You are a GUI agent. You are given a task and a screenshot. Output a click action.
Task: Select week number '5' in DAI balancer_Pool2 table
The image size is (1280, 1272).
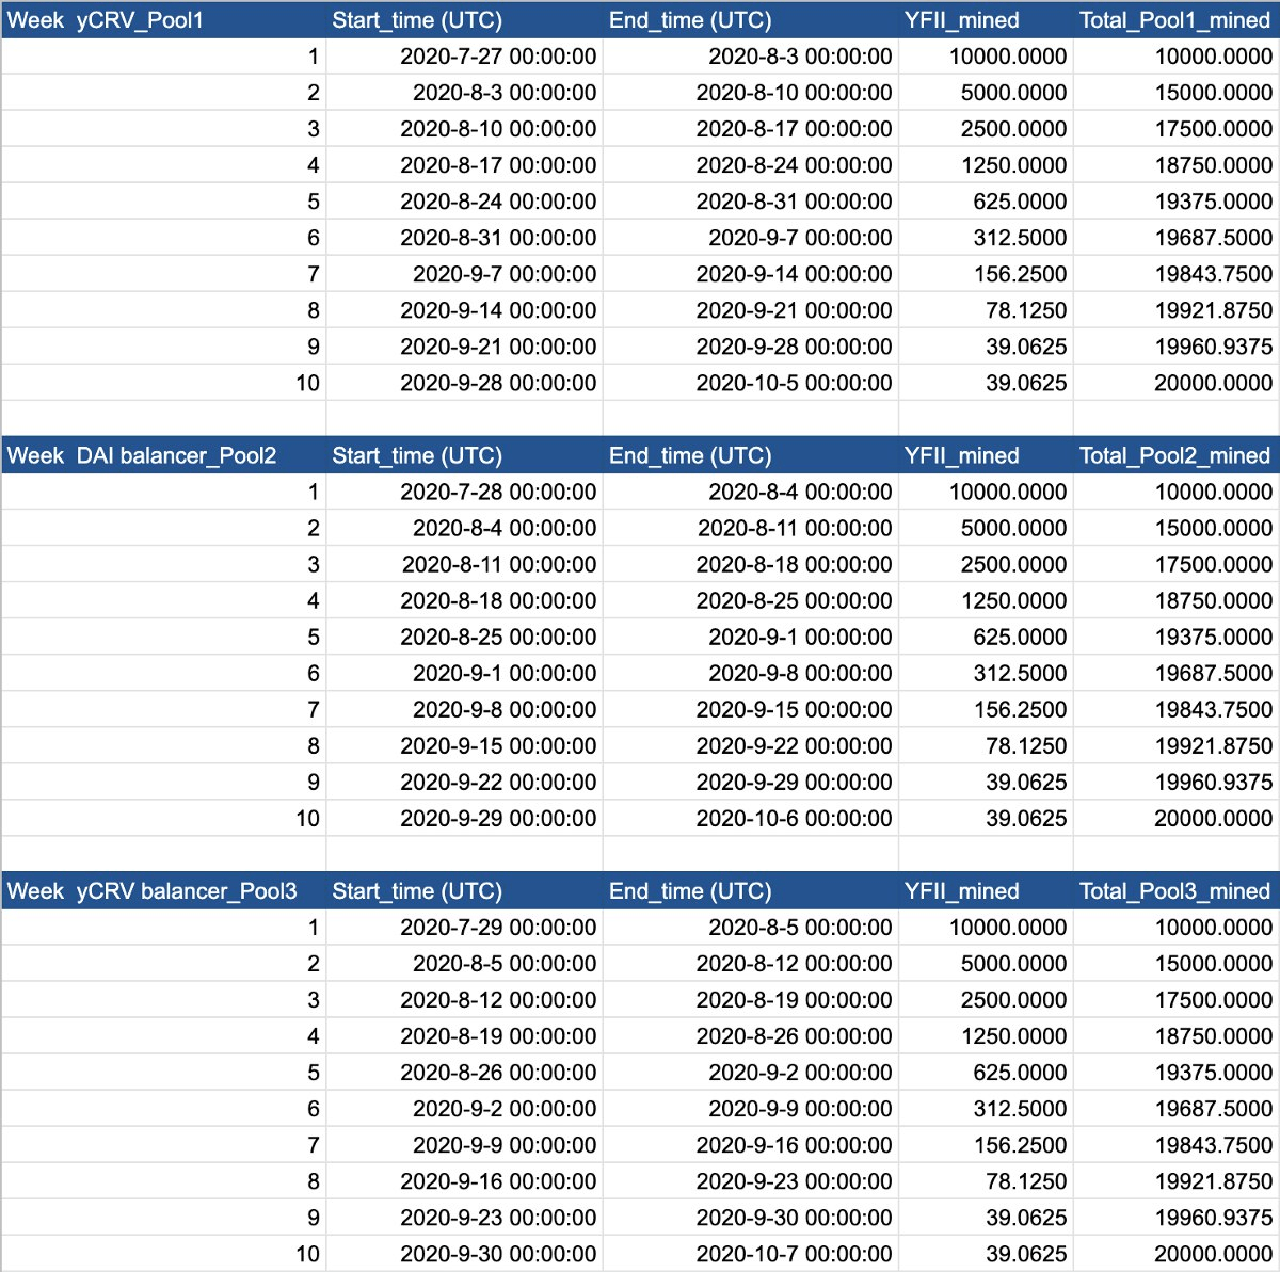coord(164,637)
